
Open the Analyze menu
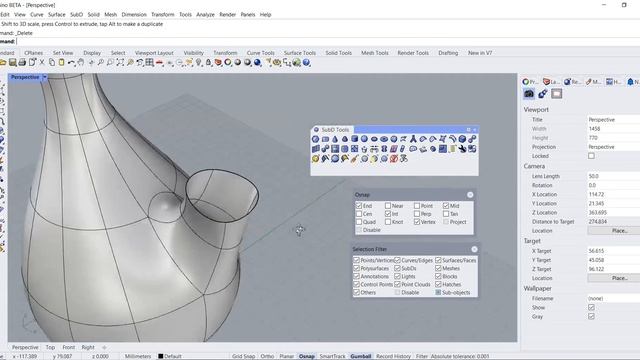205,14
